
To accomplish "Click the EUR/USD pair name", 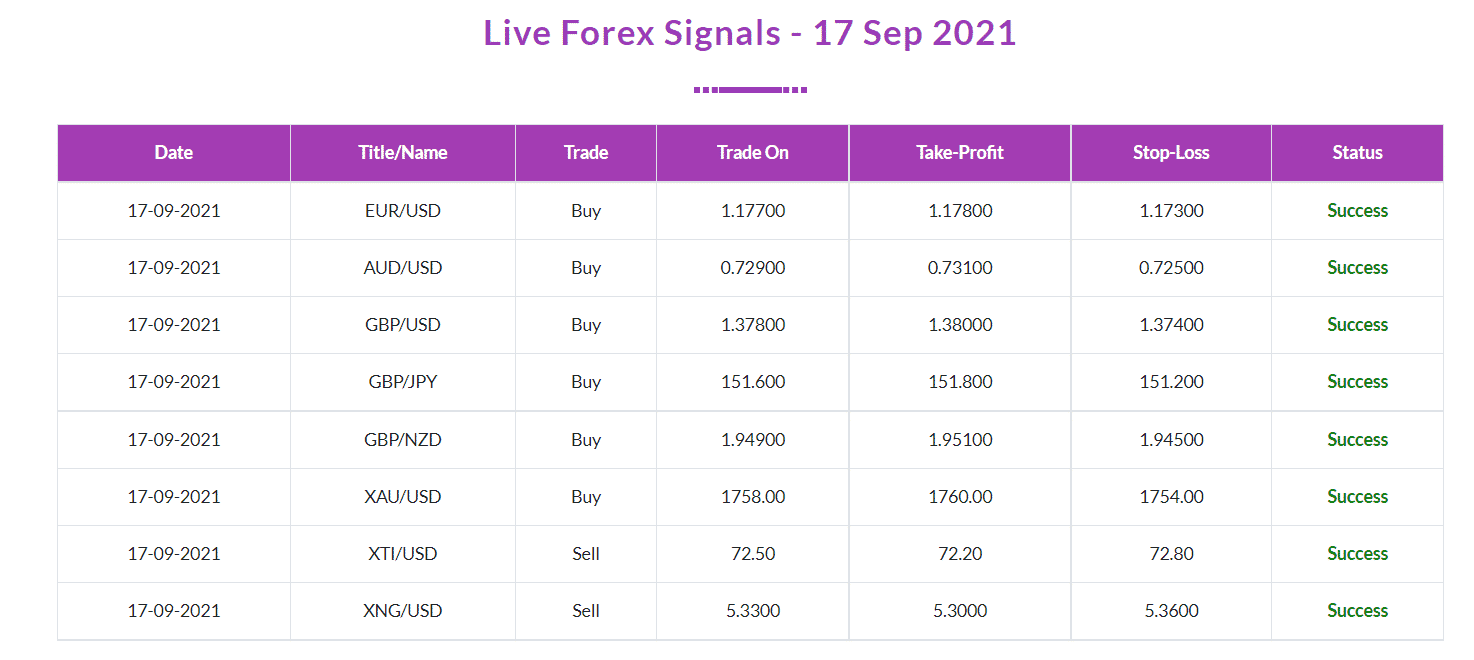I will pos(403,211).
